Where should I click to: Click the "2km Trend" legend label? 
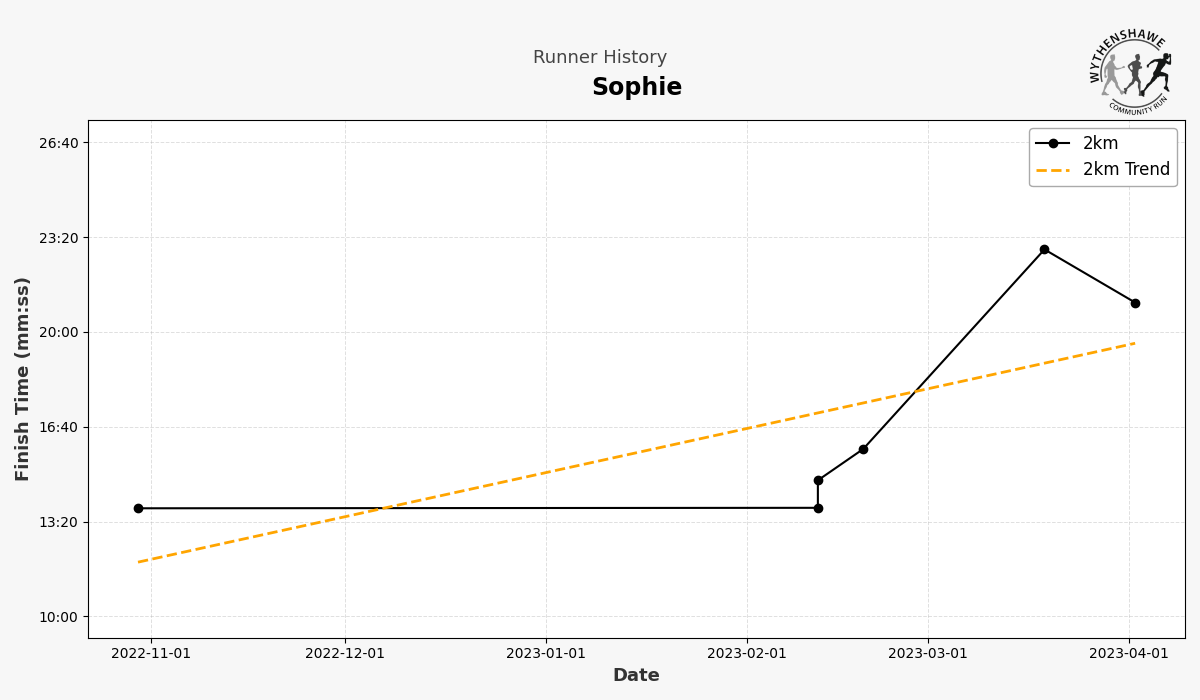click(x=1126, y=170)
